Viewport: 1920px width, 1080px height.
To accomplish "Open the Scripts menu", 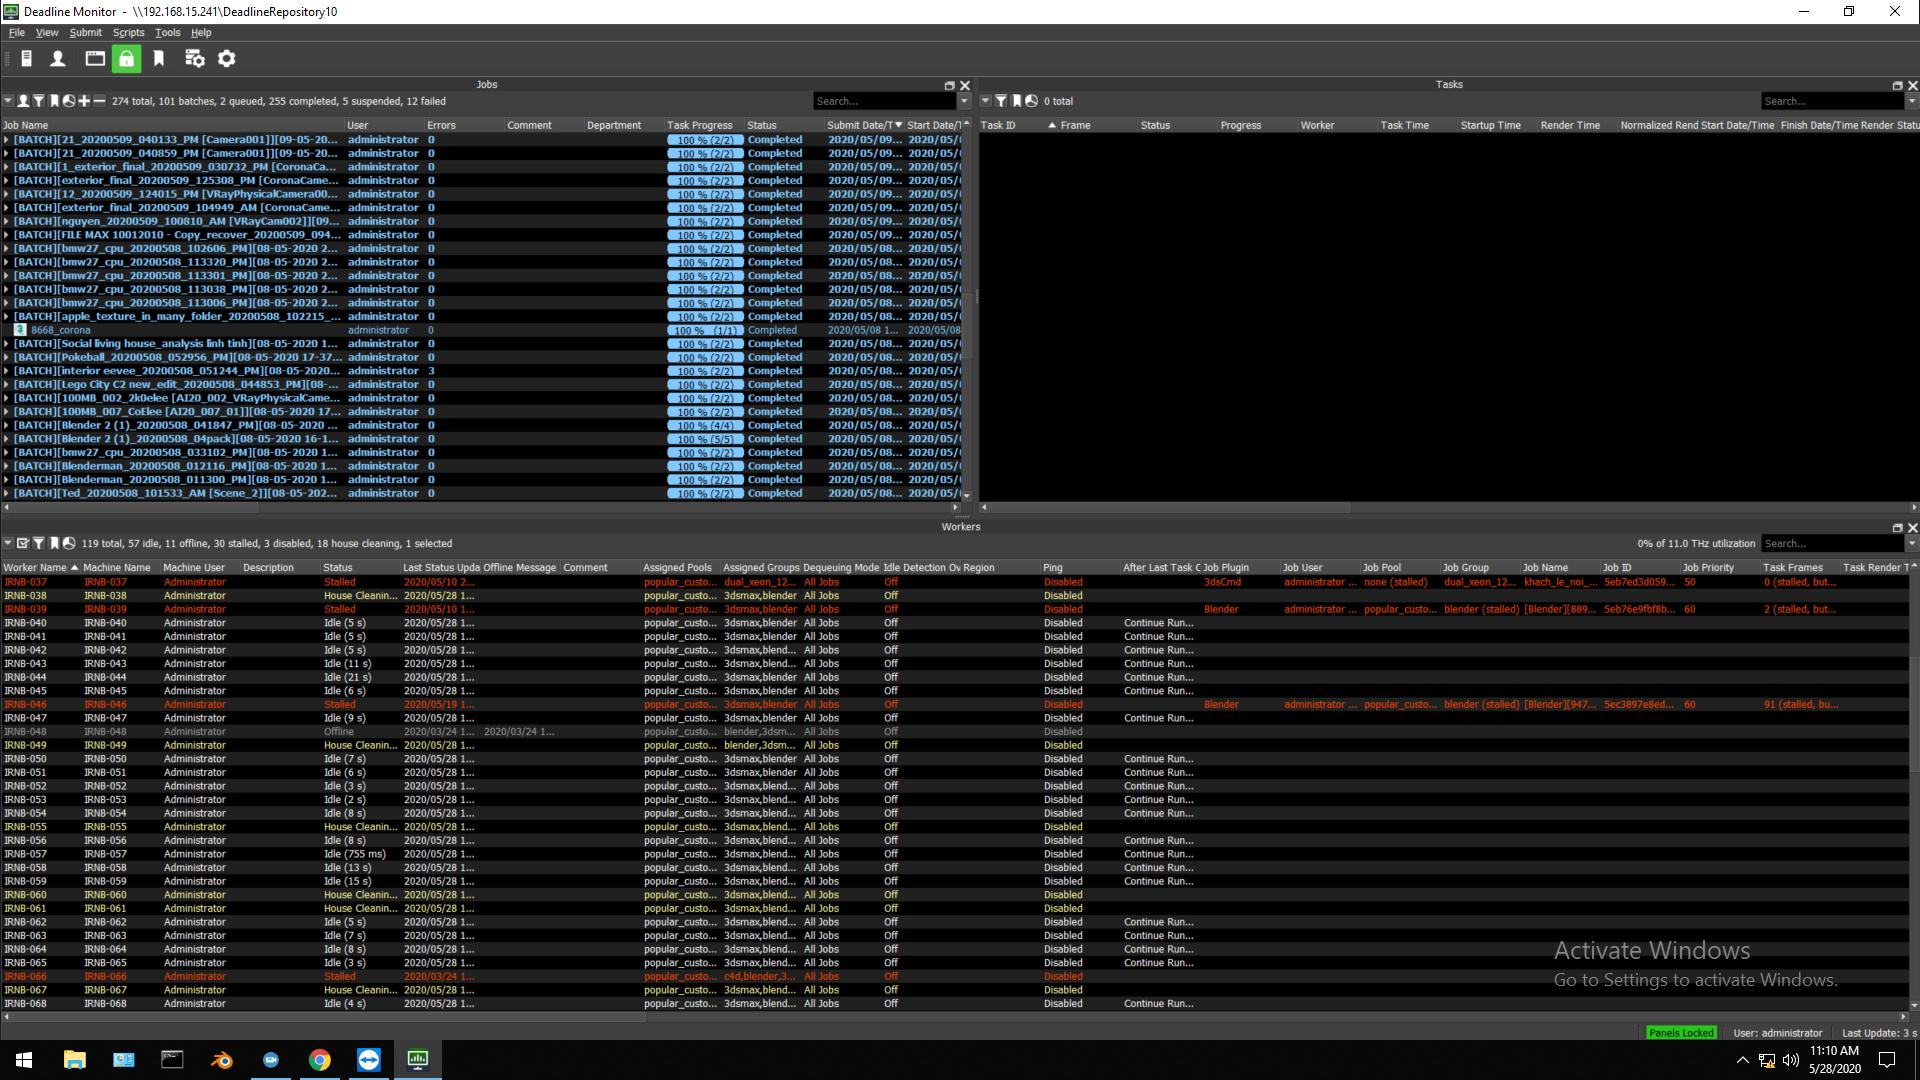I will (x=128, y=32).
